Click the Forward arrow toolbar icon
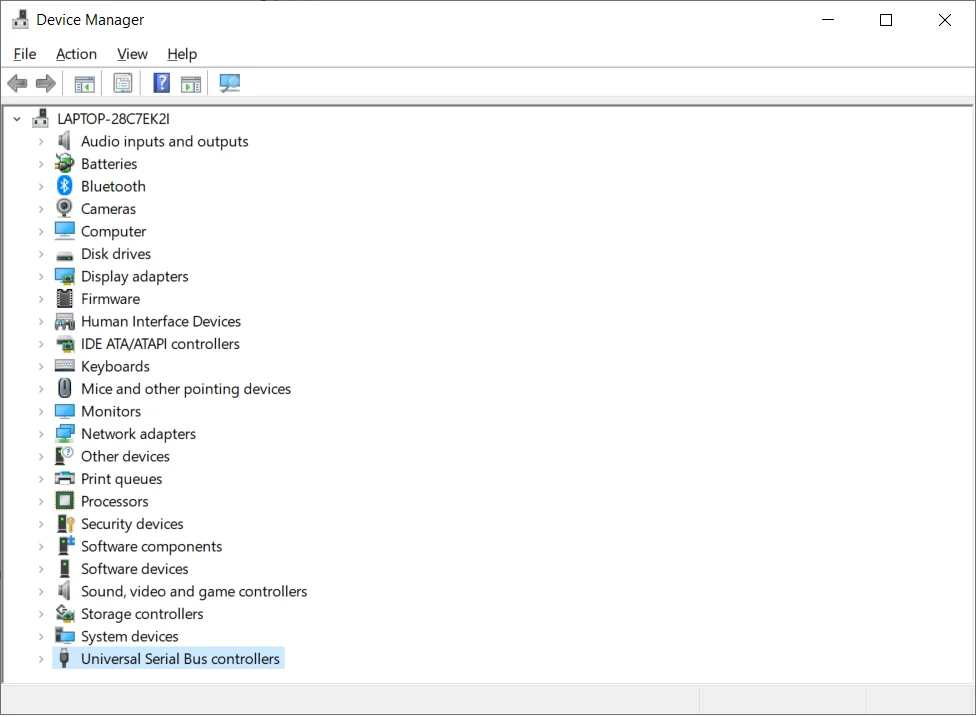Screen dimensions: 976x717 coord(45,83)
